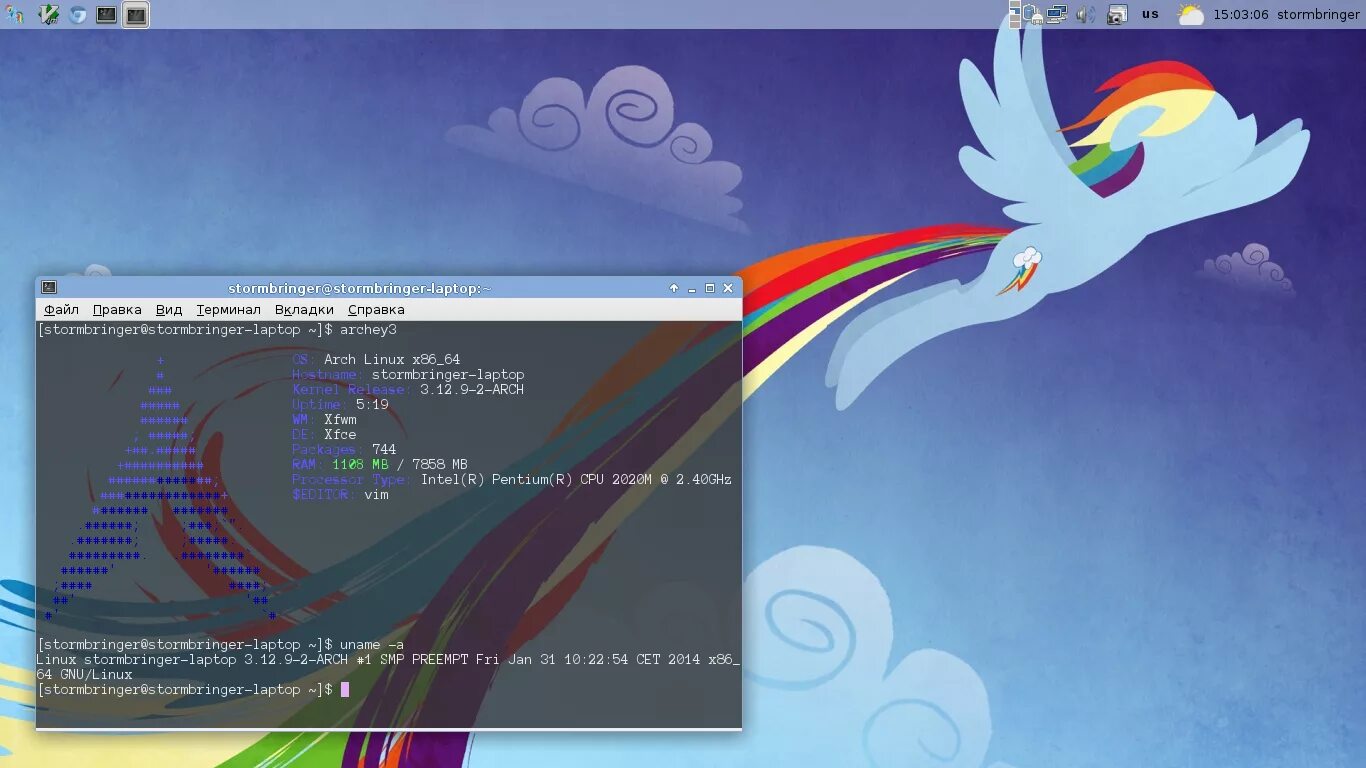This screenshot has width=1366, height=768.
Task: Click the kernel release '3.12.9-2-ARCH' in archey output
Action: point(472,390)
